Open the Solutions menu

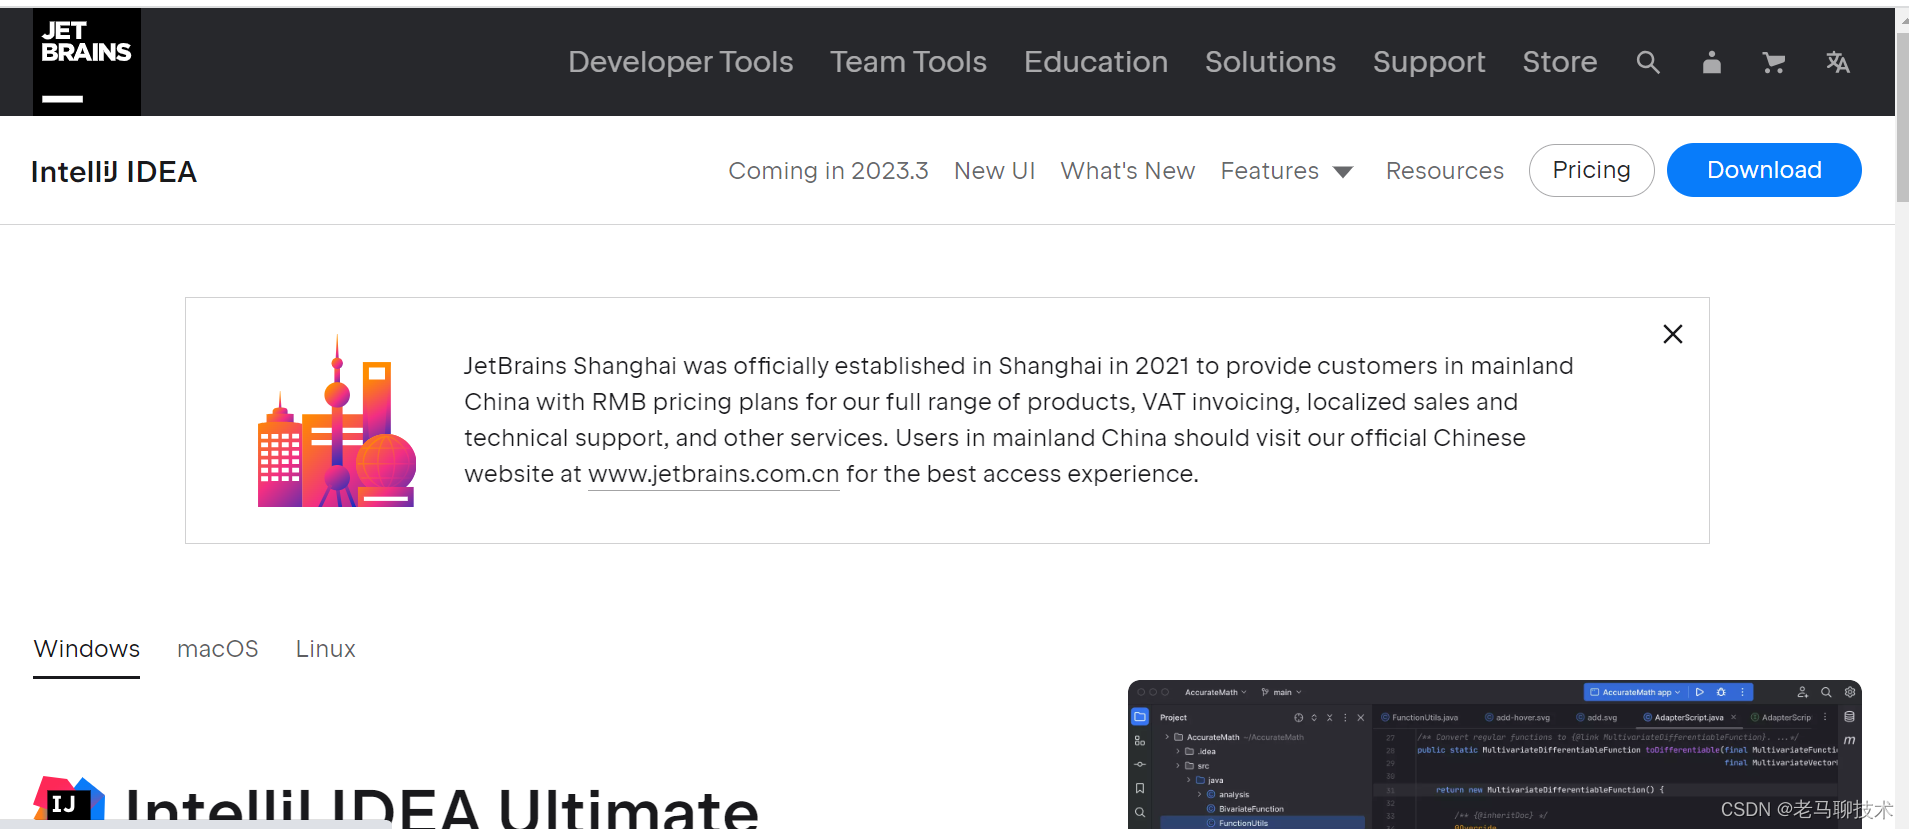pos(1270,62)
